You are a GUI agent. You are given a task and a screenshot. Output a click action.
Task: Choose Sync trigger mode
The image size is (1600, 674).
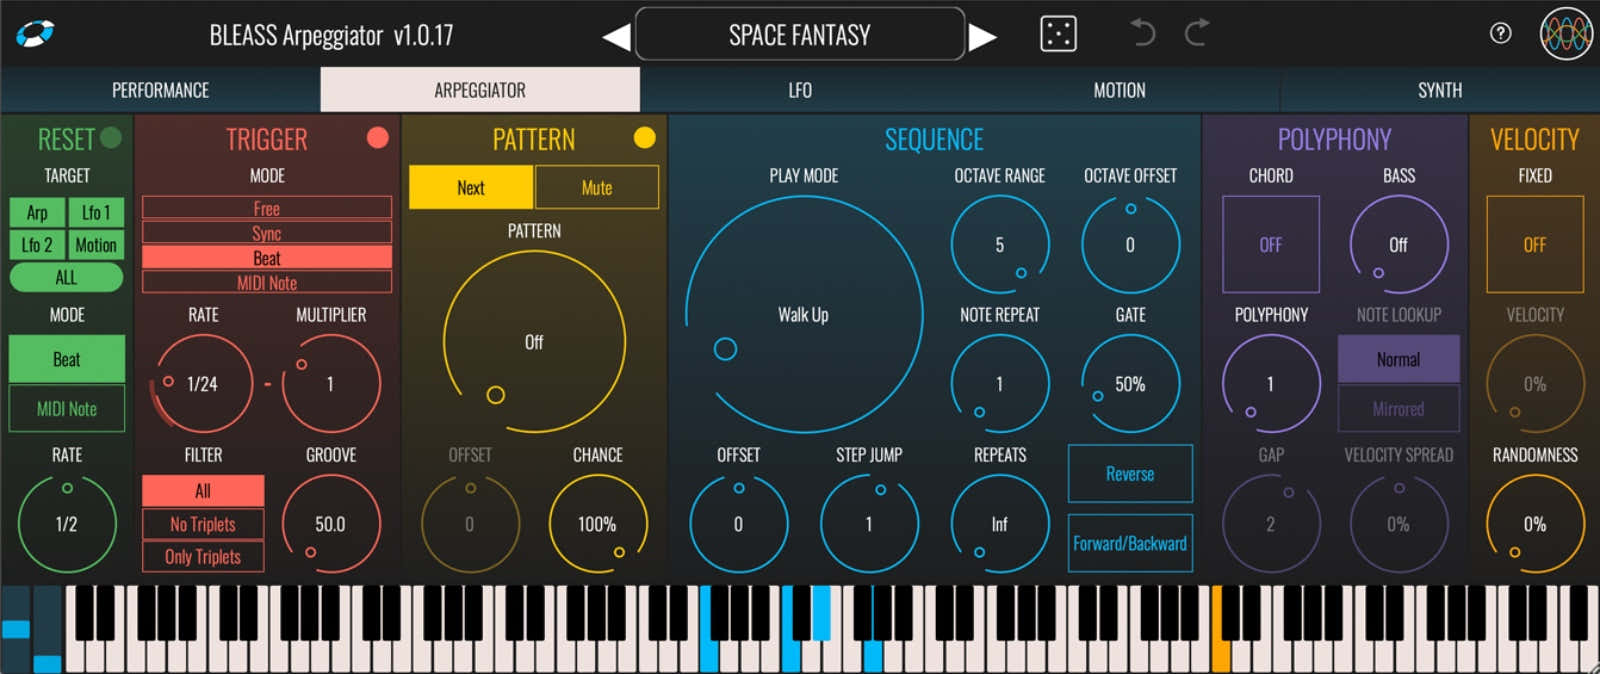tap(267, 233)
